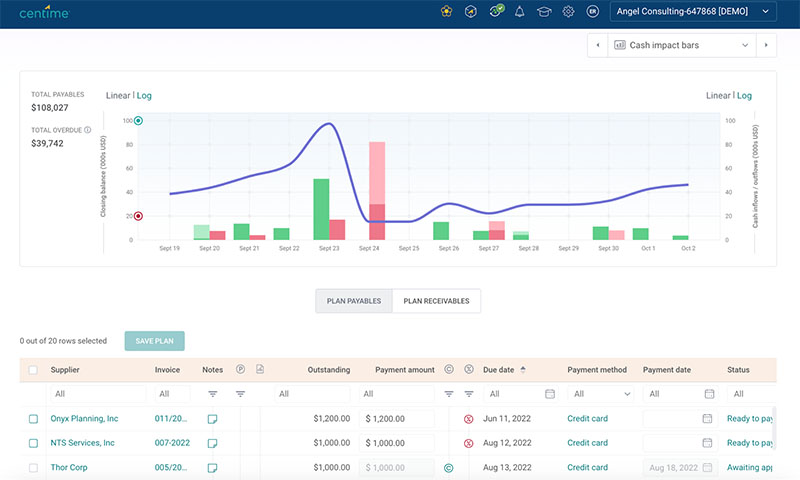The width and height of the screenshot is (800, 480).
Task: Click the Total Overdue info icon
Action: (88, 130)
